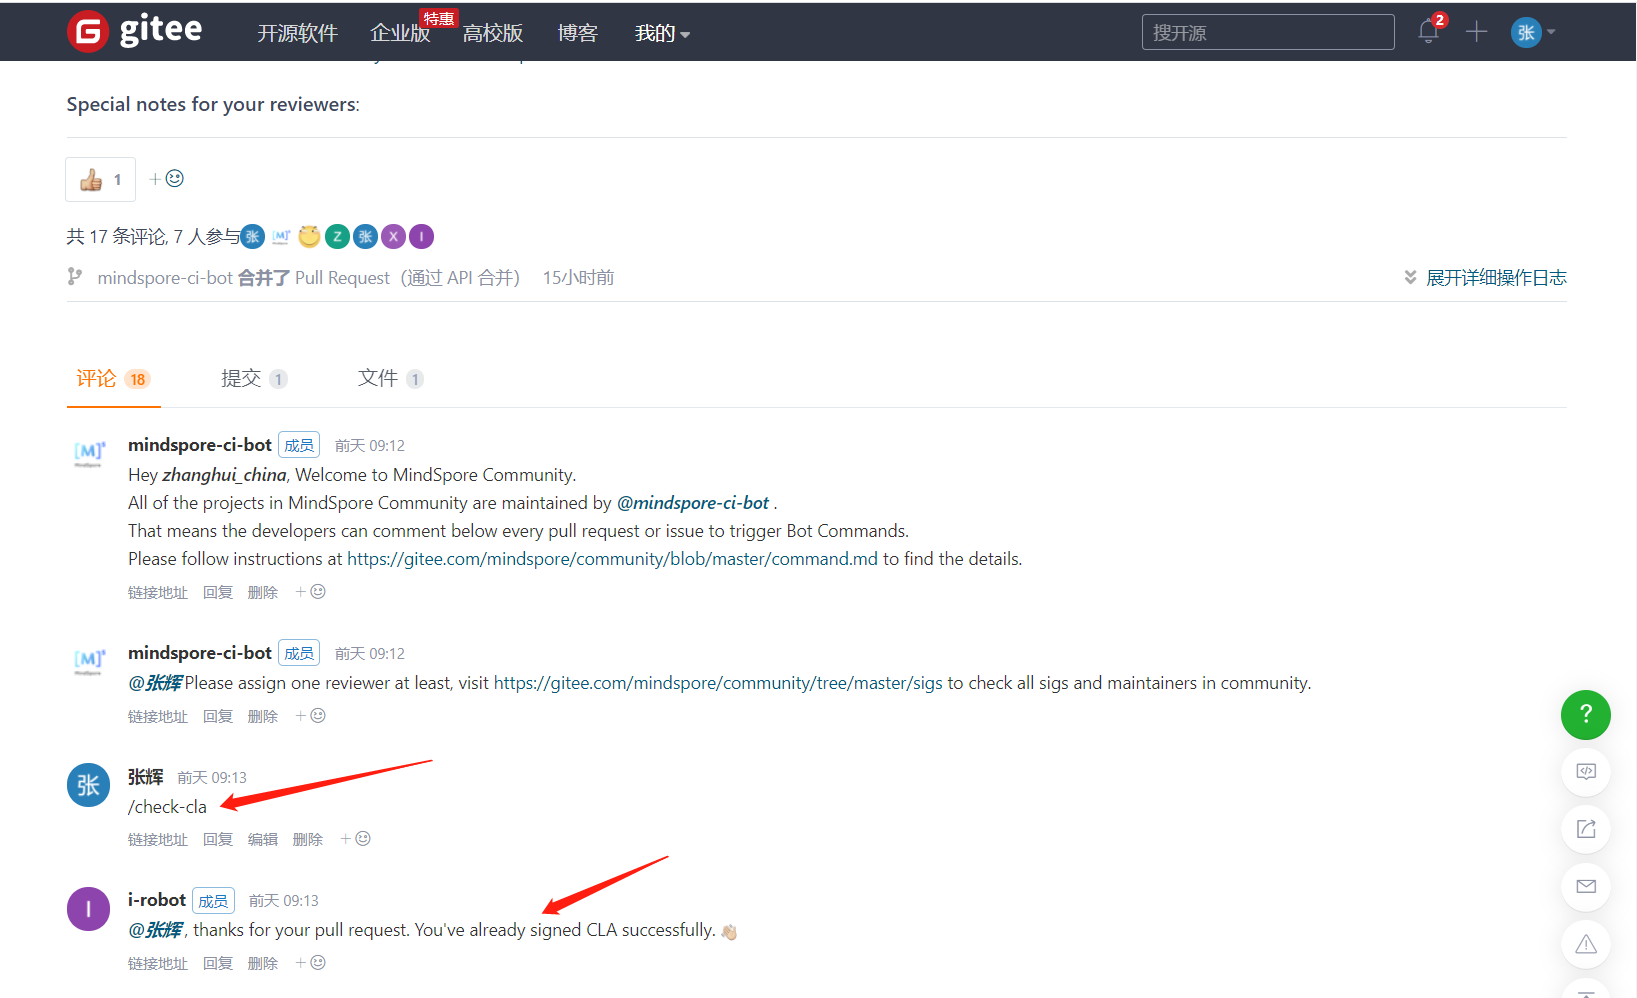Open the notifications bell
This screenshot has height=998, width=1637.
[1429, 32]
